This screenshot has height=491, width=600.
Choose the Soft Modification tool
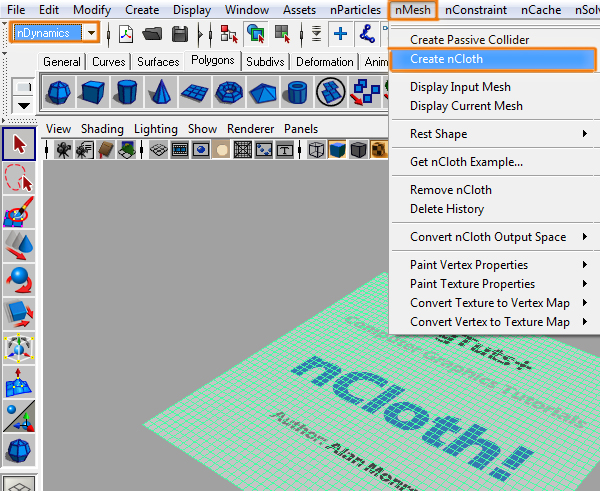19,382
